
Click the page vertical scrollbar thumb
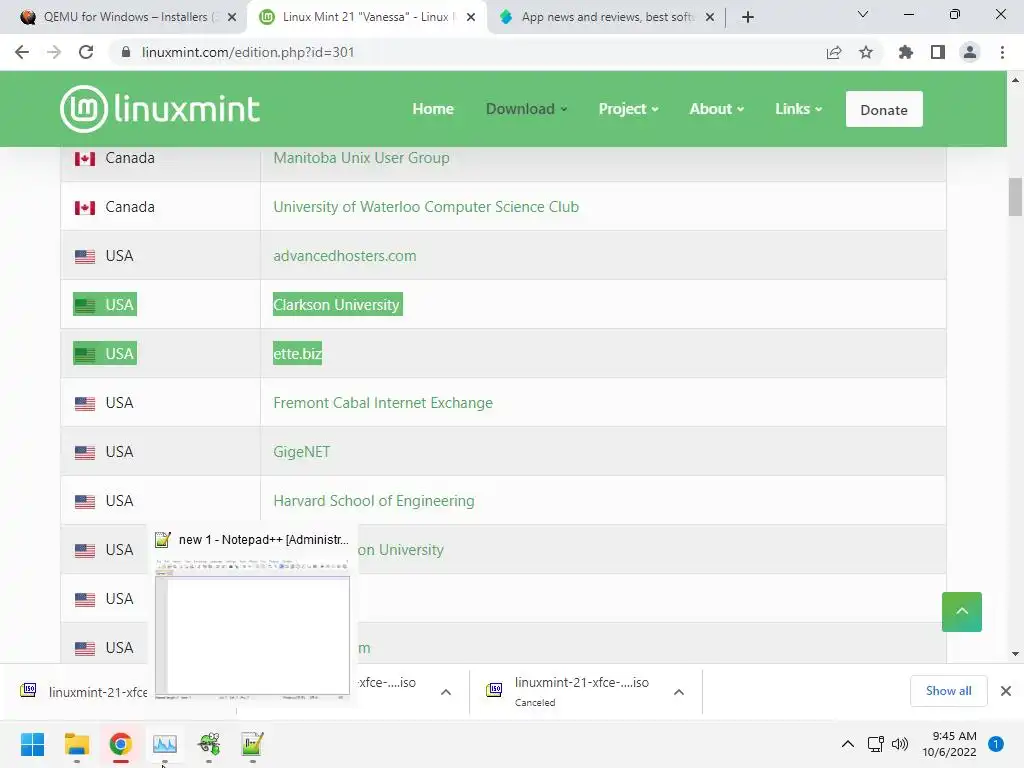click(x=1015, y=197)
